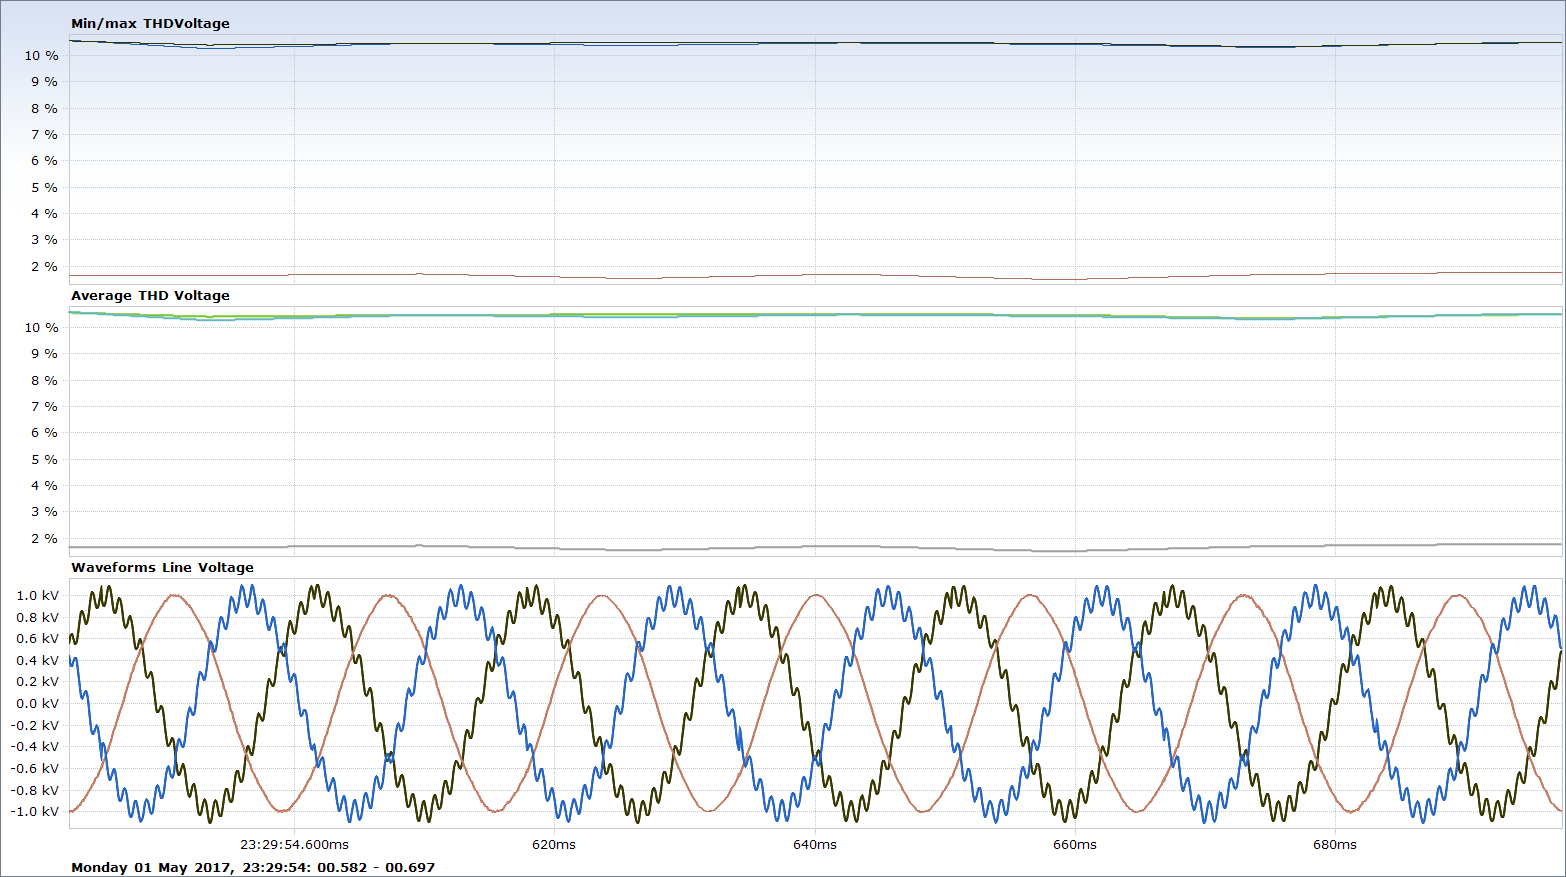Click the "660ms" time axis label
1566x877 pixels.
click(1075, 844)
